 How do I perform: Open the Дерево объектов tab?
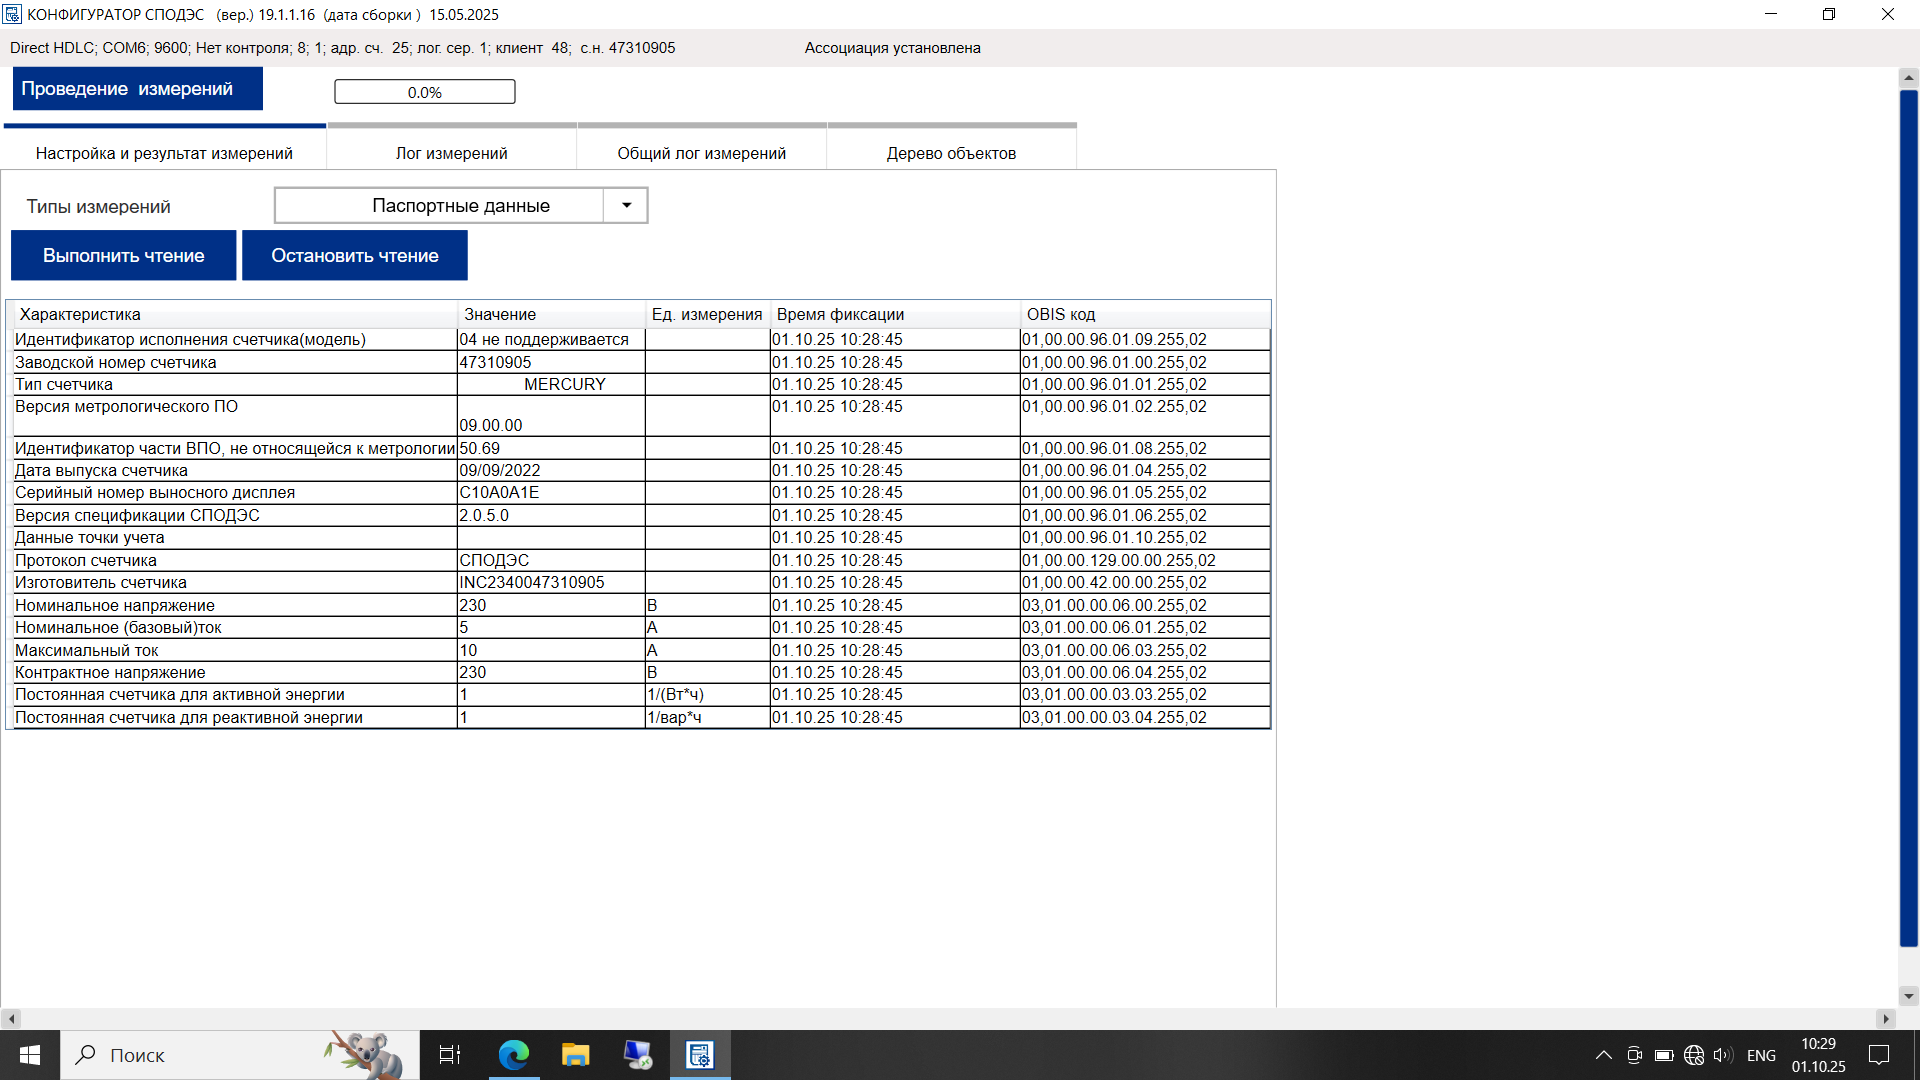click(951, 153)
